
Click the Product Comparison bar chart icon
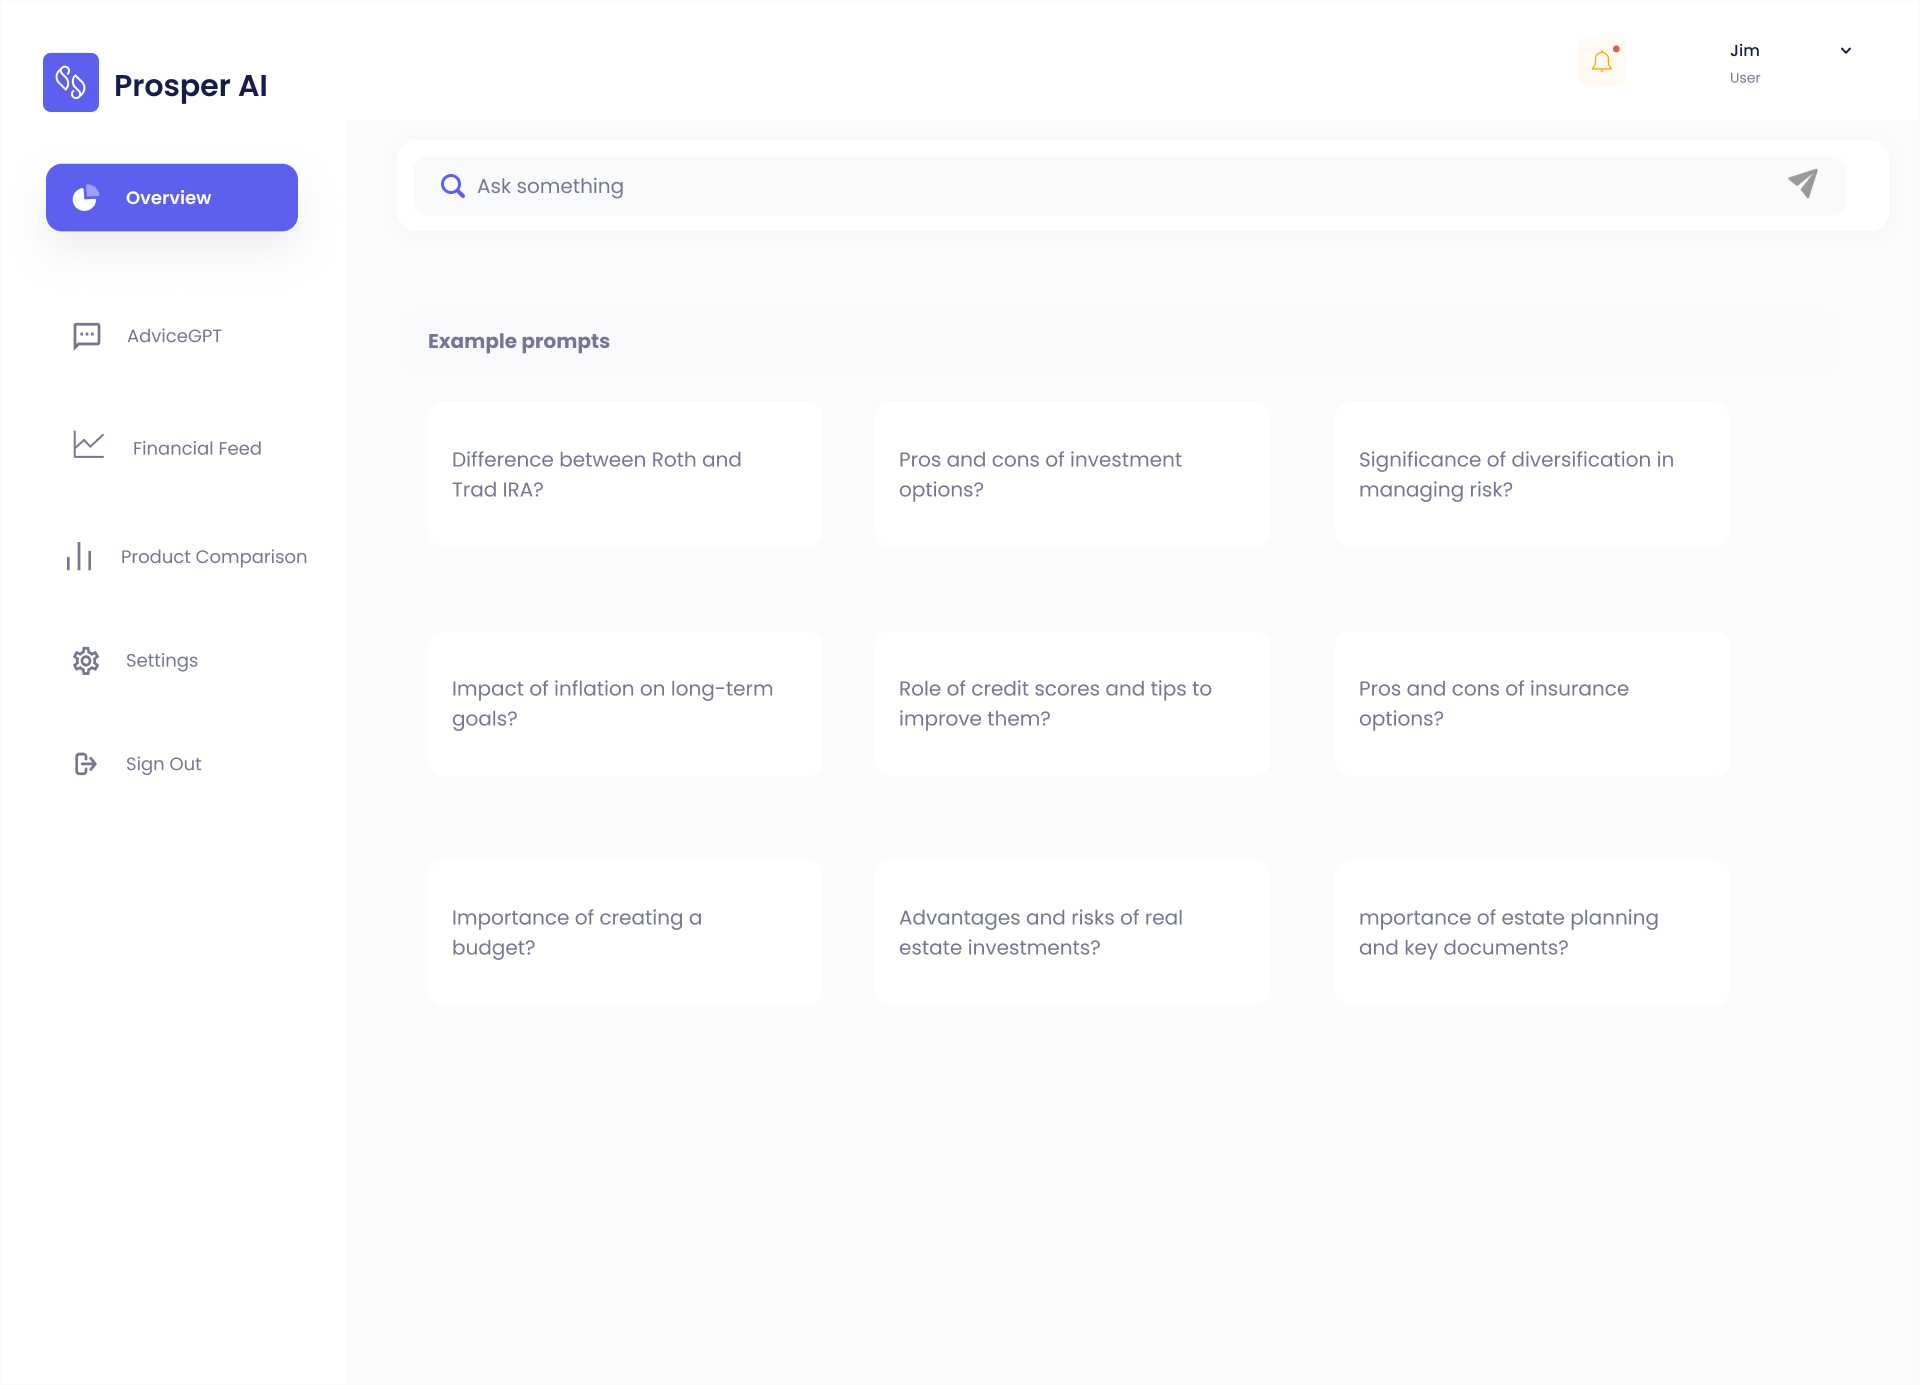(x=79, y=557)
